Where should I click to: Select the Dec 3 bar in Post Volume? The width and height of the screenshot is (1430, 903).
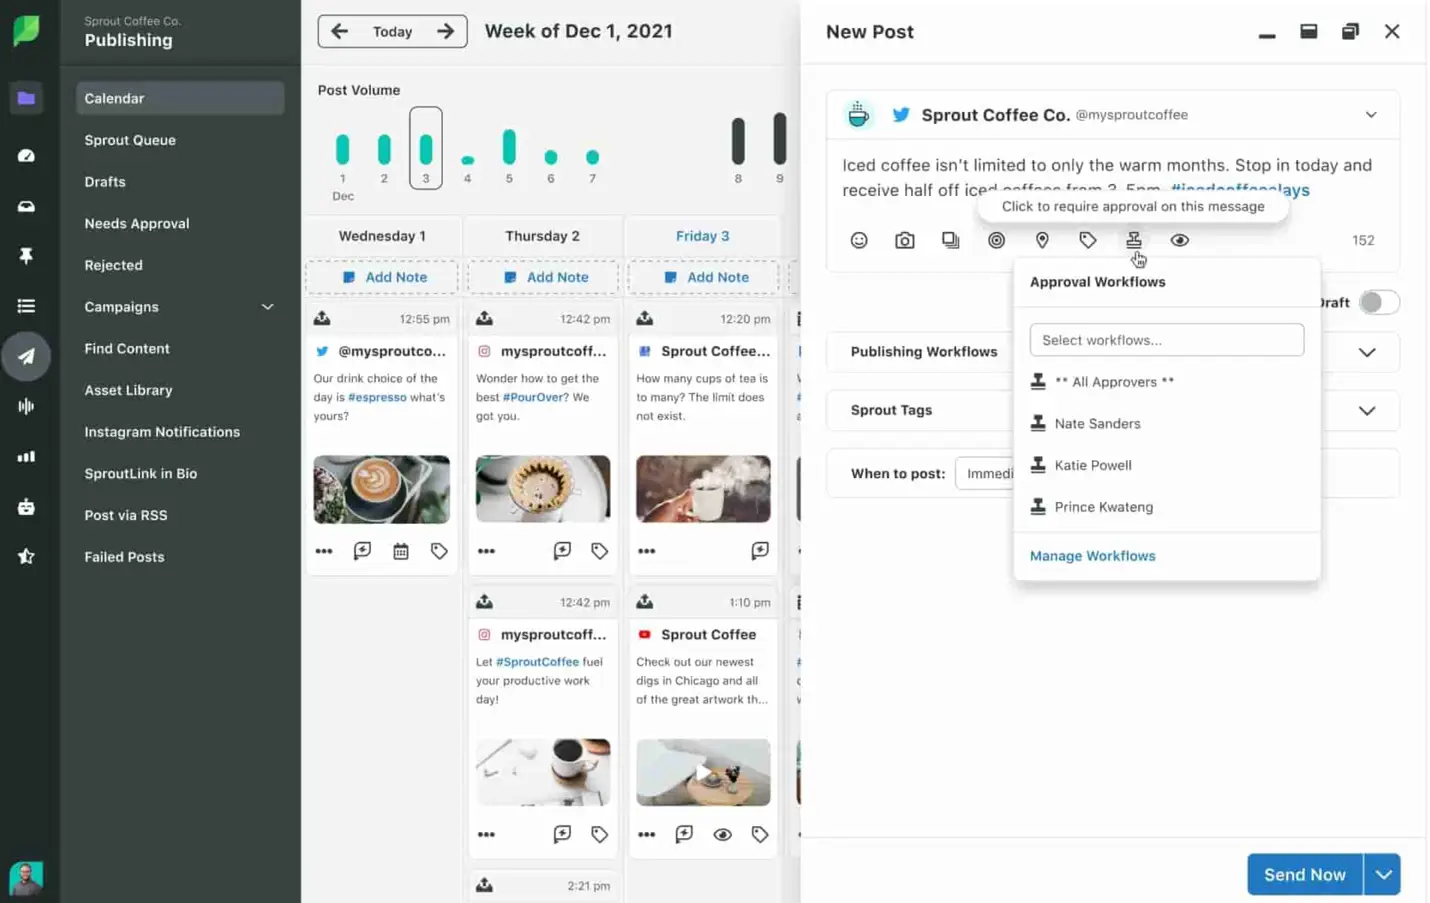coord(426,148)
